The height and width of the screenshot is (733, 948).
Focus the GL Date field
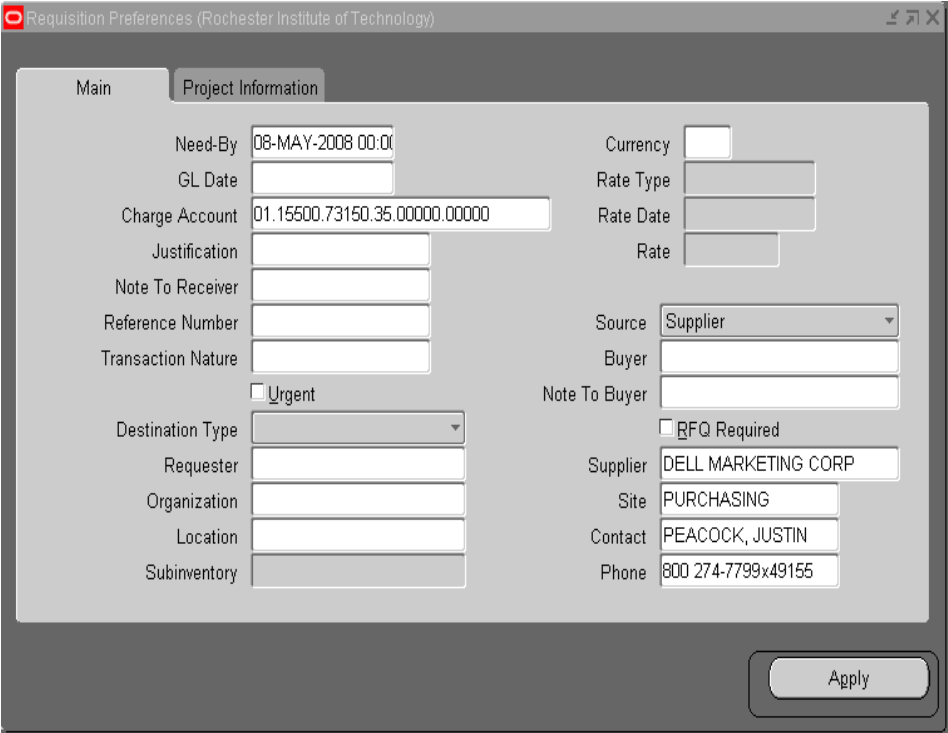click(x=322, y=179)
